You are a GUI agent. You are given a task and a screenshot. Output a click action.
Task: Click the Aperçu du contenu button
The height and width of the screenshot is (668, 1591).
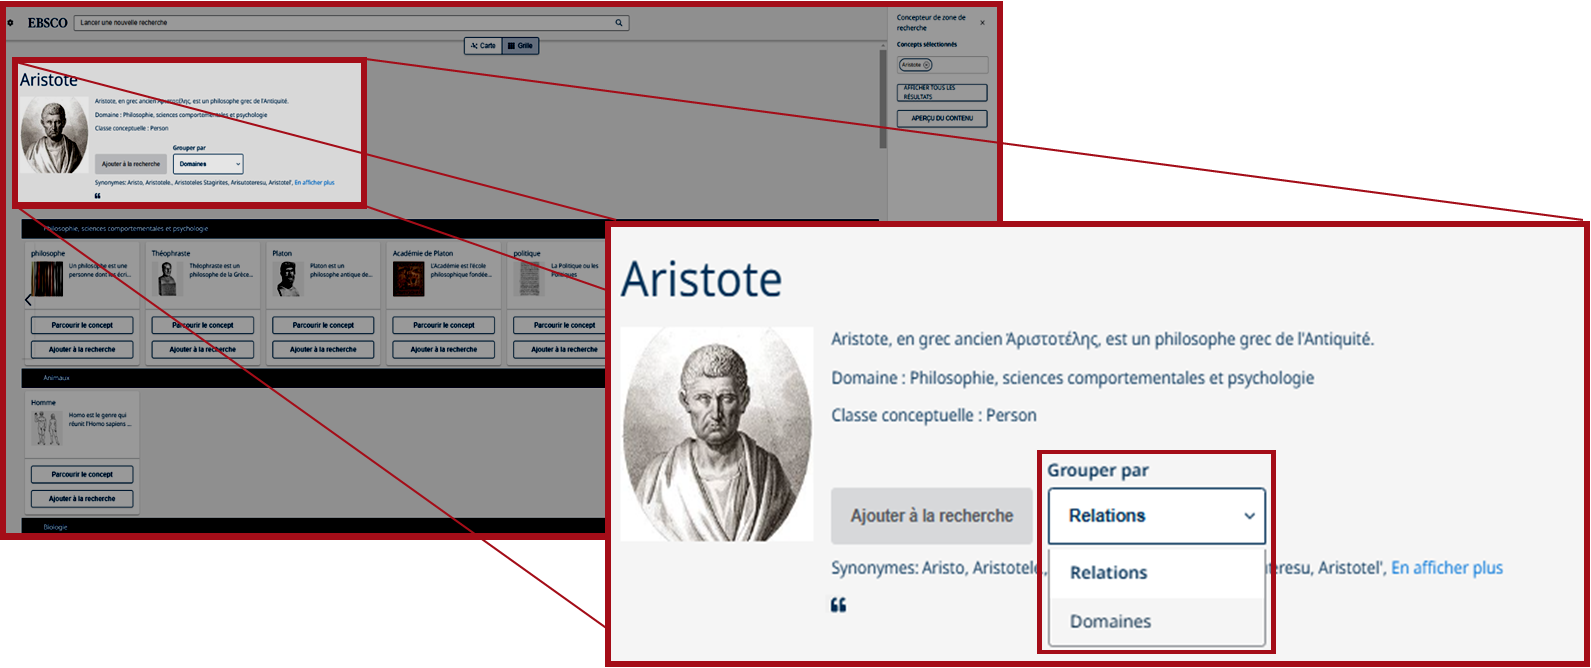[x=942, y=119]
